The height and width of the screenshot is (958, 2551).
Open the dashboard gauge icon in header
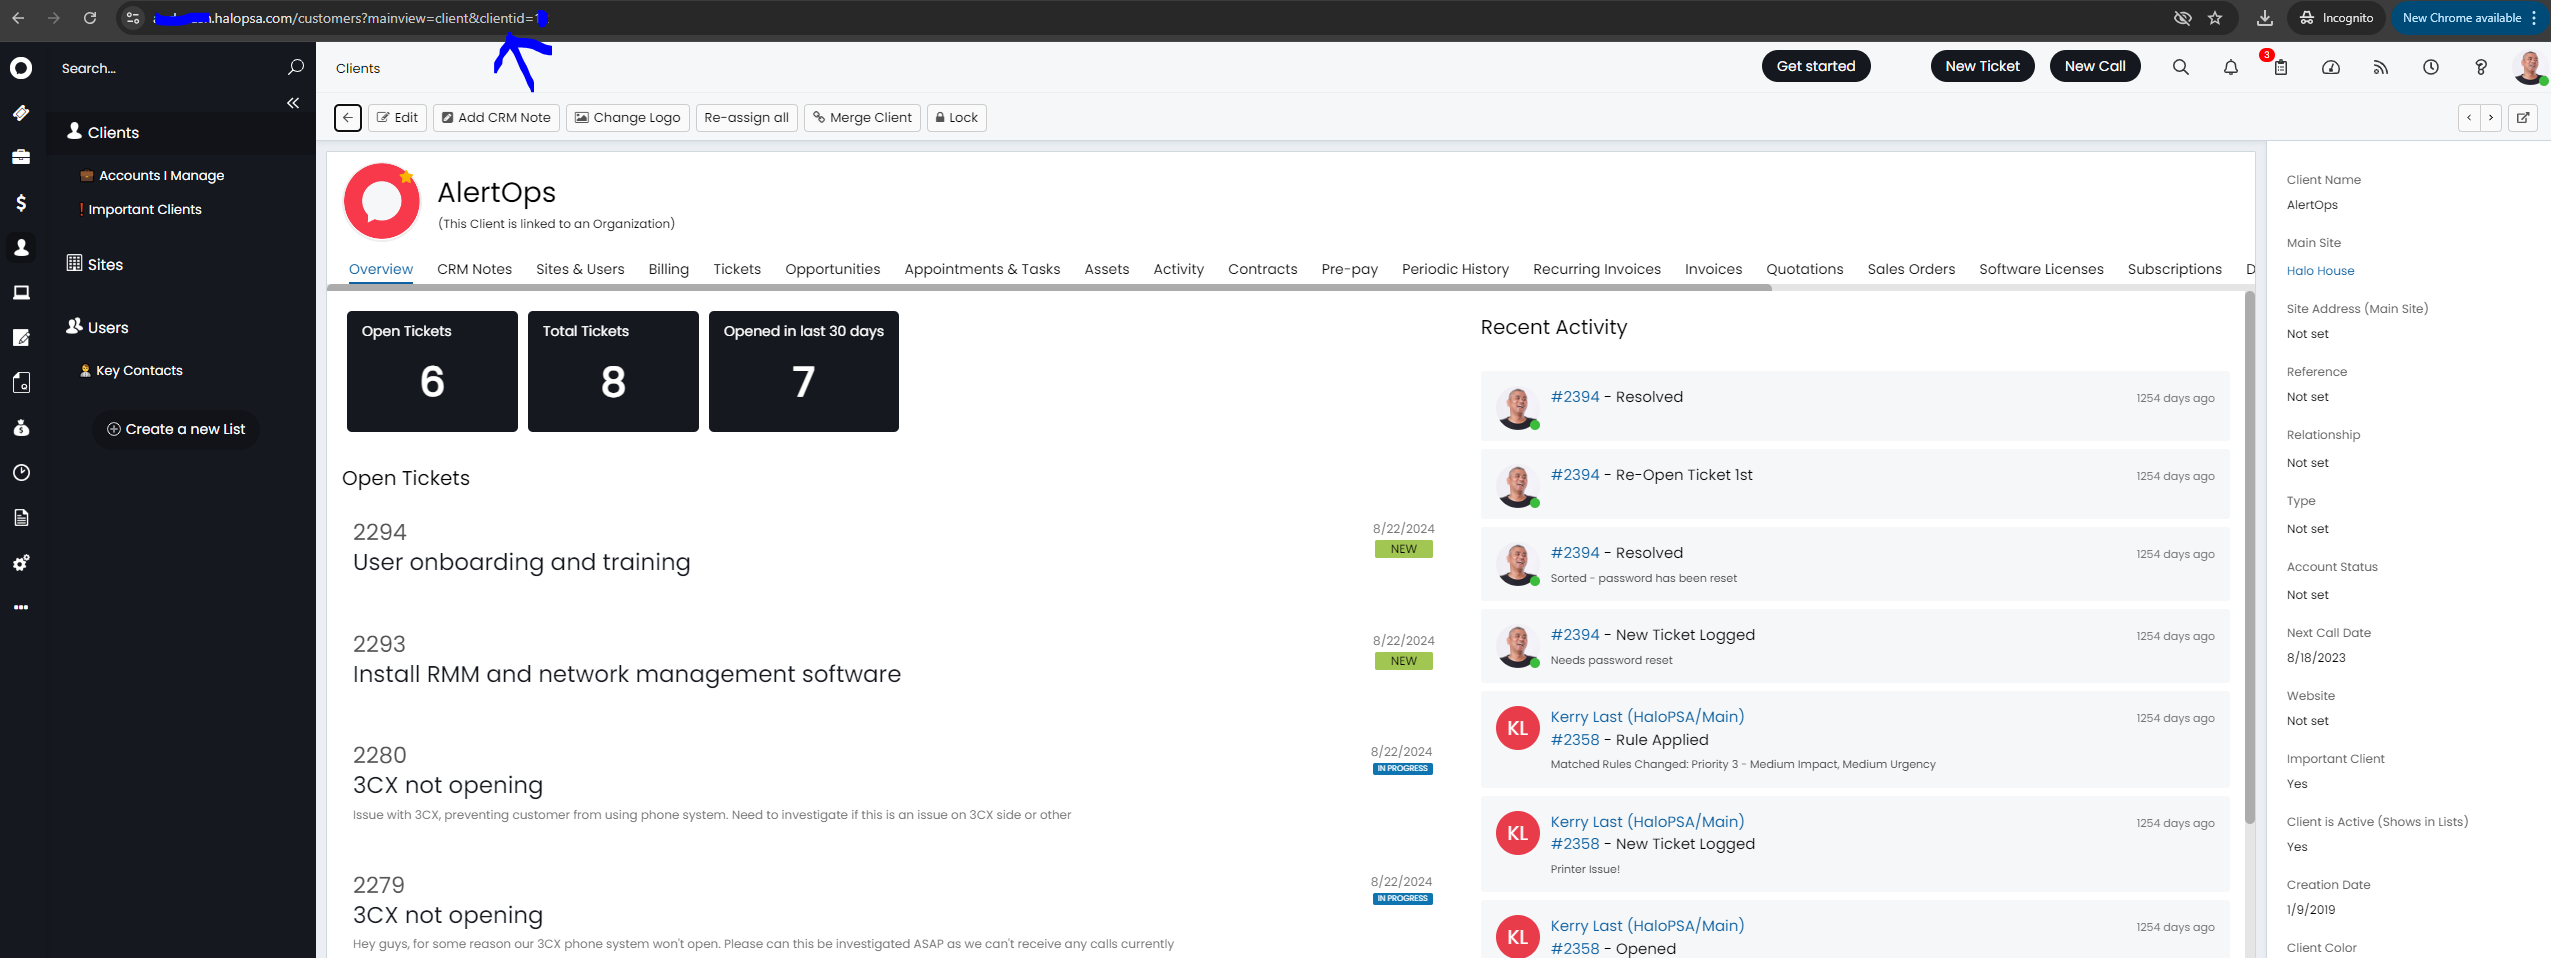click(x=2330, y=67)
